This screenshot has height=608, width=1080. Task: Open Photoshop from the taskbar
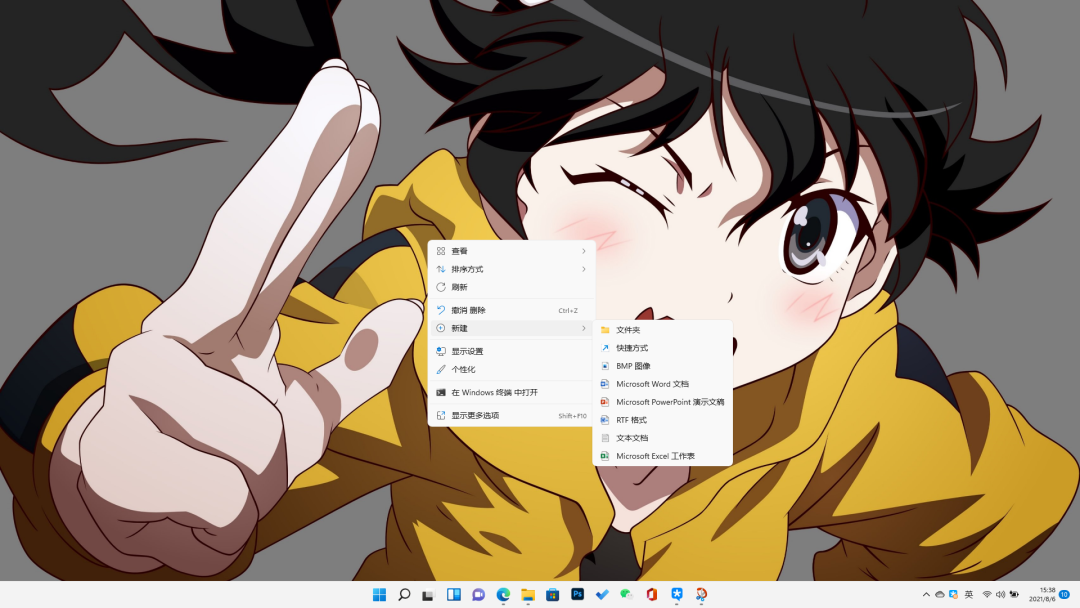point(577,595)
